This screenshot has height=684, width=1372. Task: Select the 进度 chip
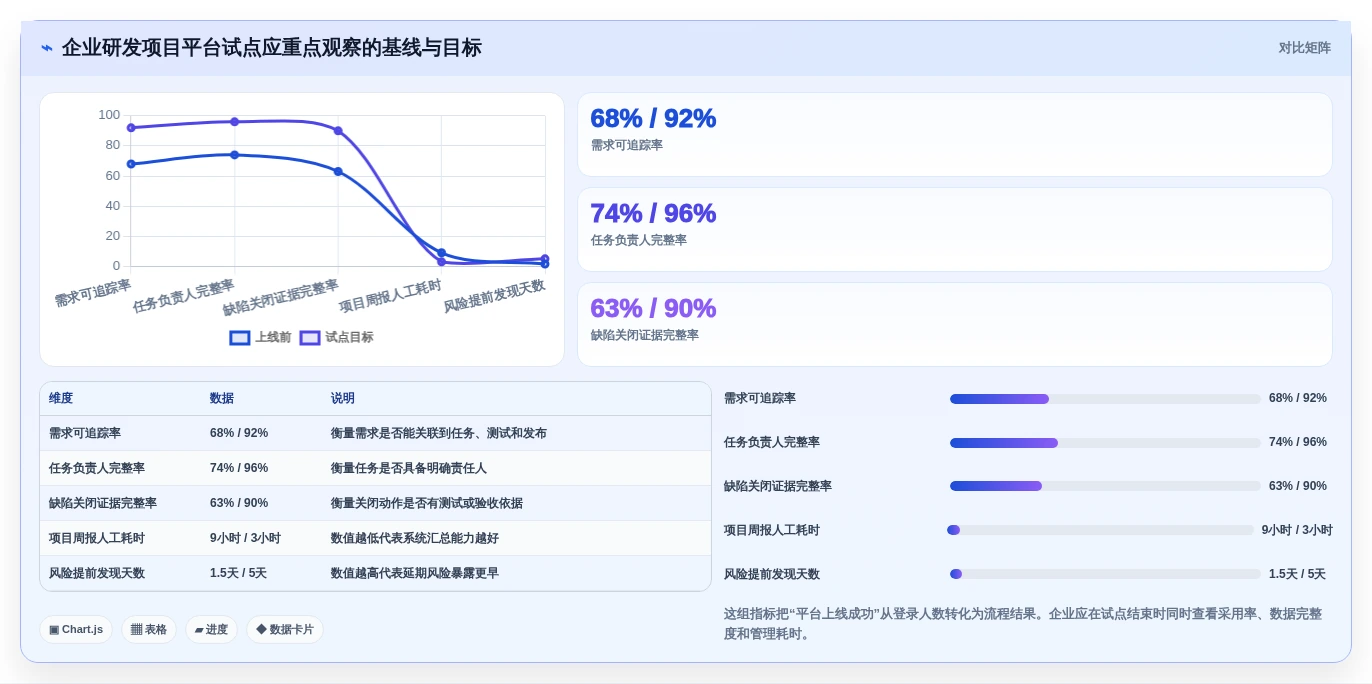tap(211, 630)
